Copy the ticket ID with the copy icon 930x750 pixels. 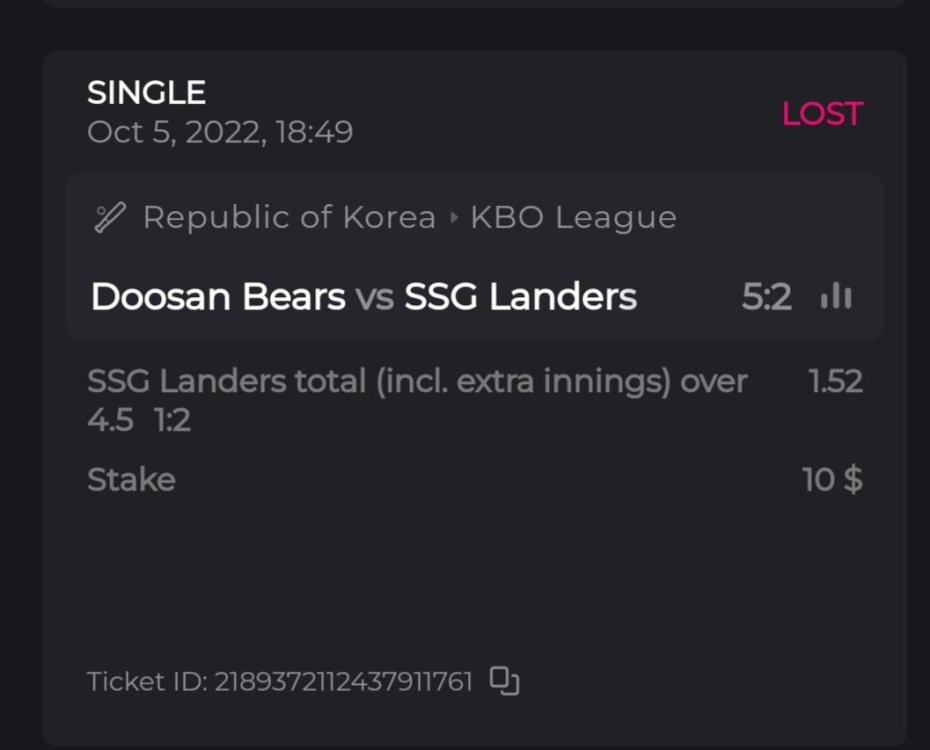coord(505,681)
